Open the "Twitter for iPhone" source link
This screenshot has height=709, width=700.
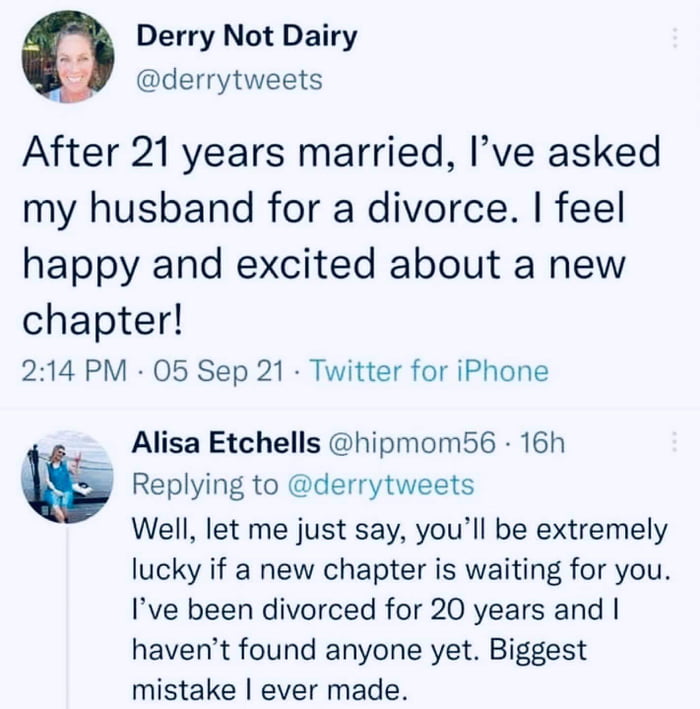pos(430,372)
